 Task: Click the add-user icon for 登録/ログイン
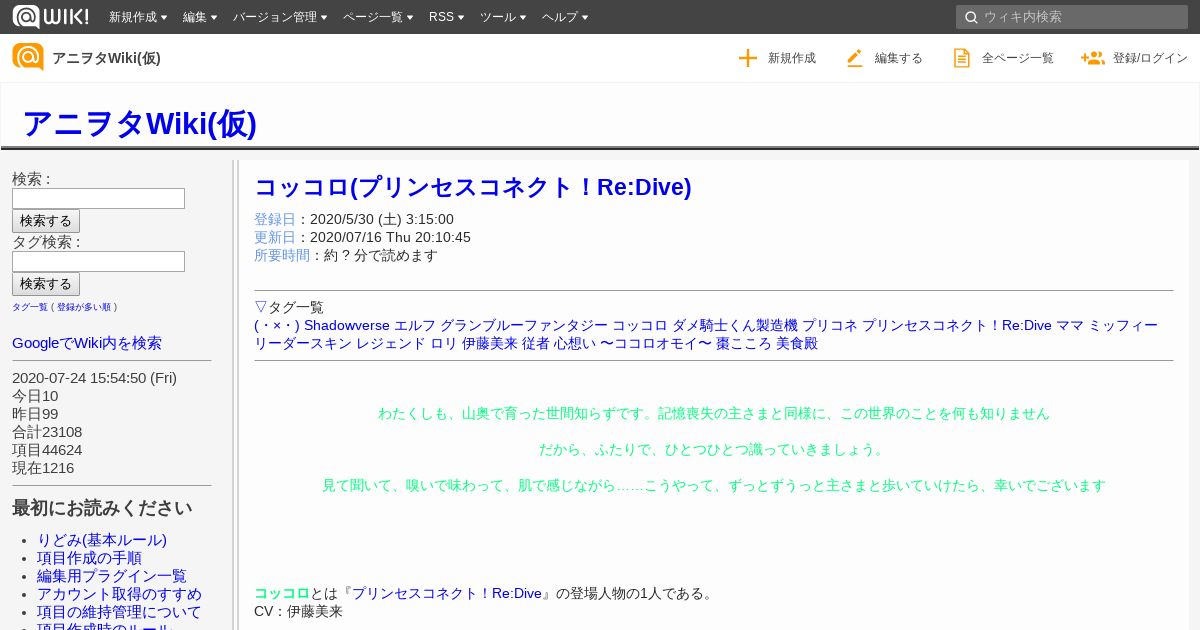[1092, 58]
